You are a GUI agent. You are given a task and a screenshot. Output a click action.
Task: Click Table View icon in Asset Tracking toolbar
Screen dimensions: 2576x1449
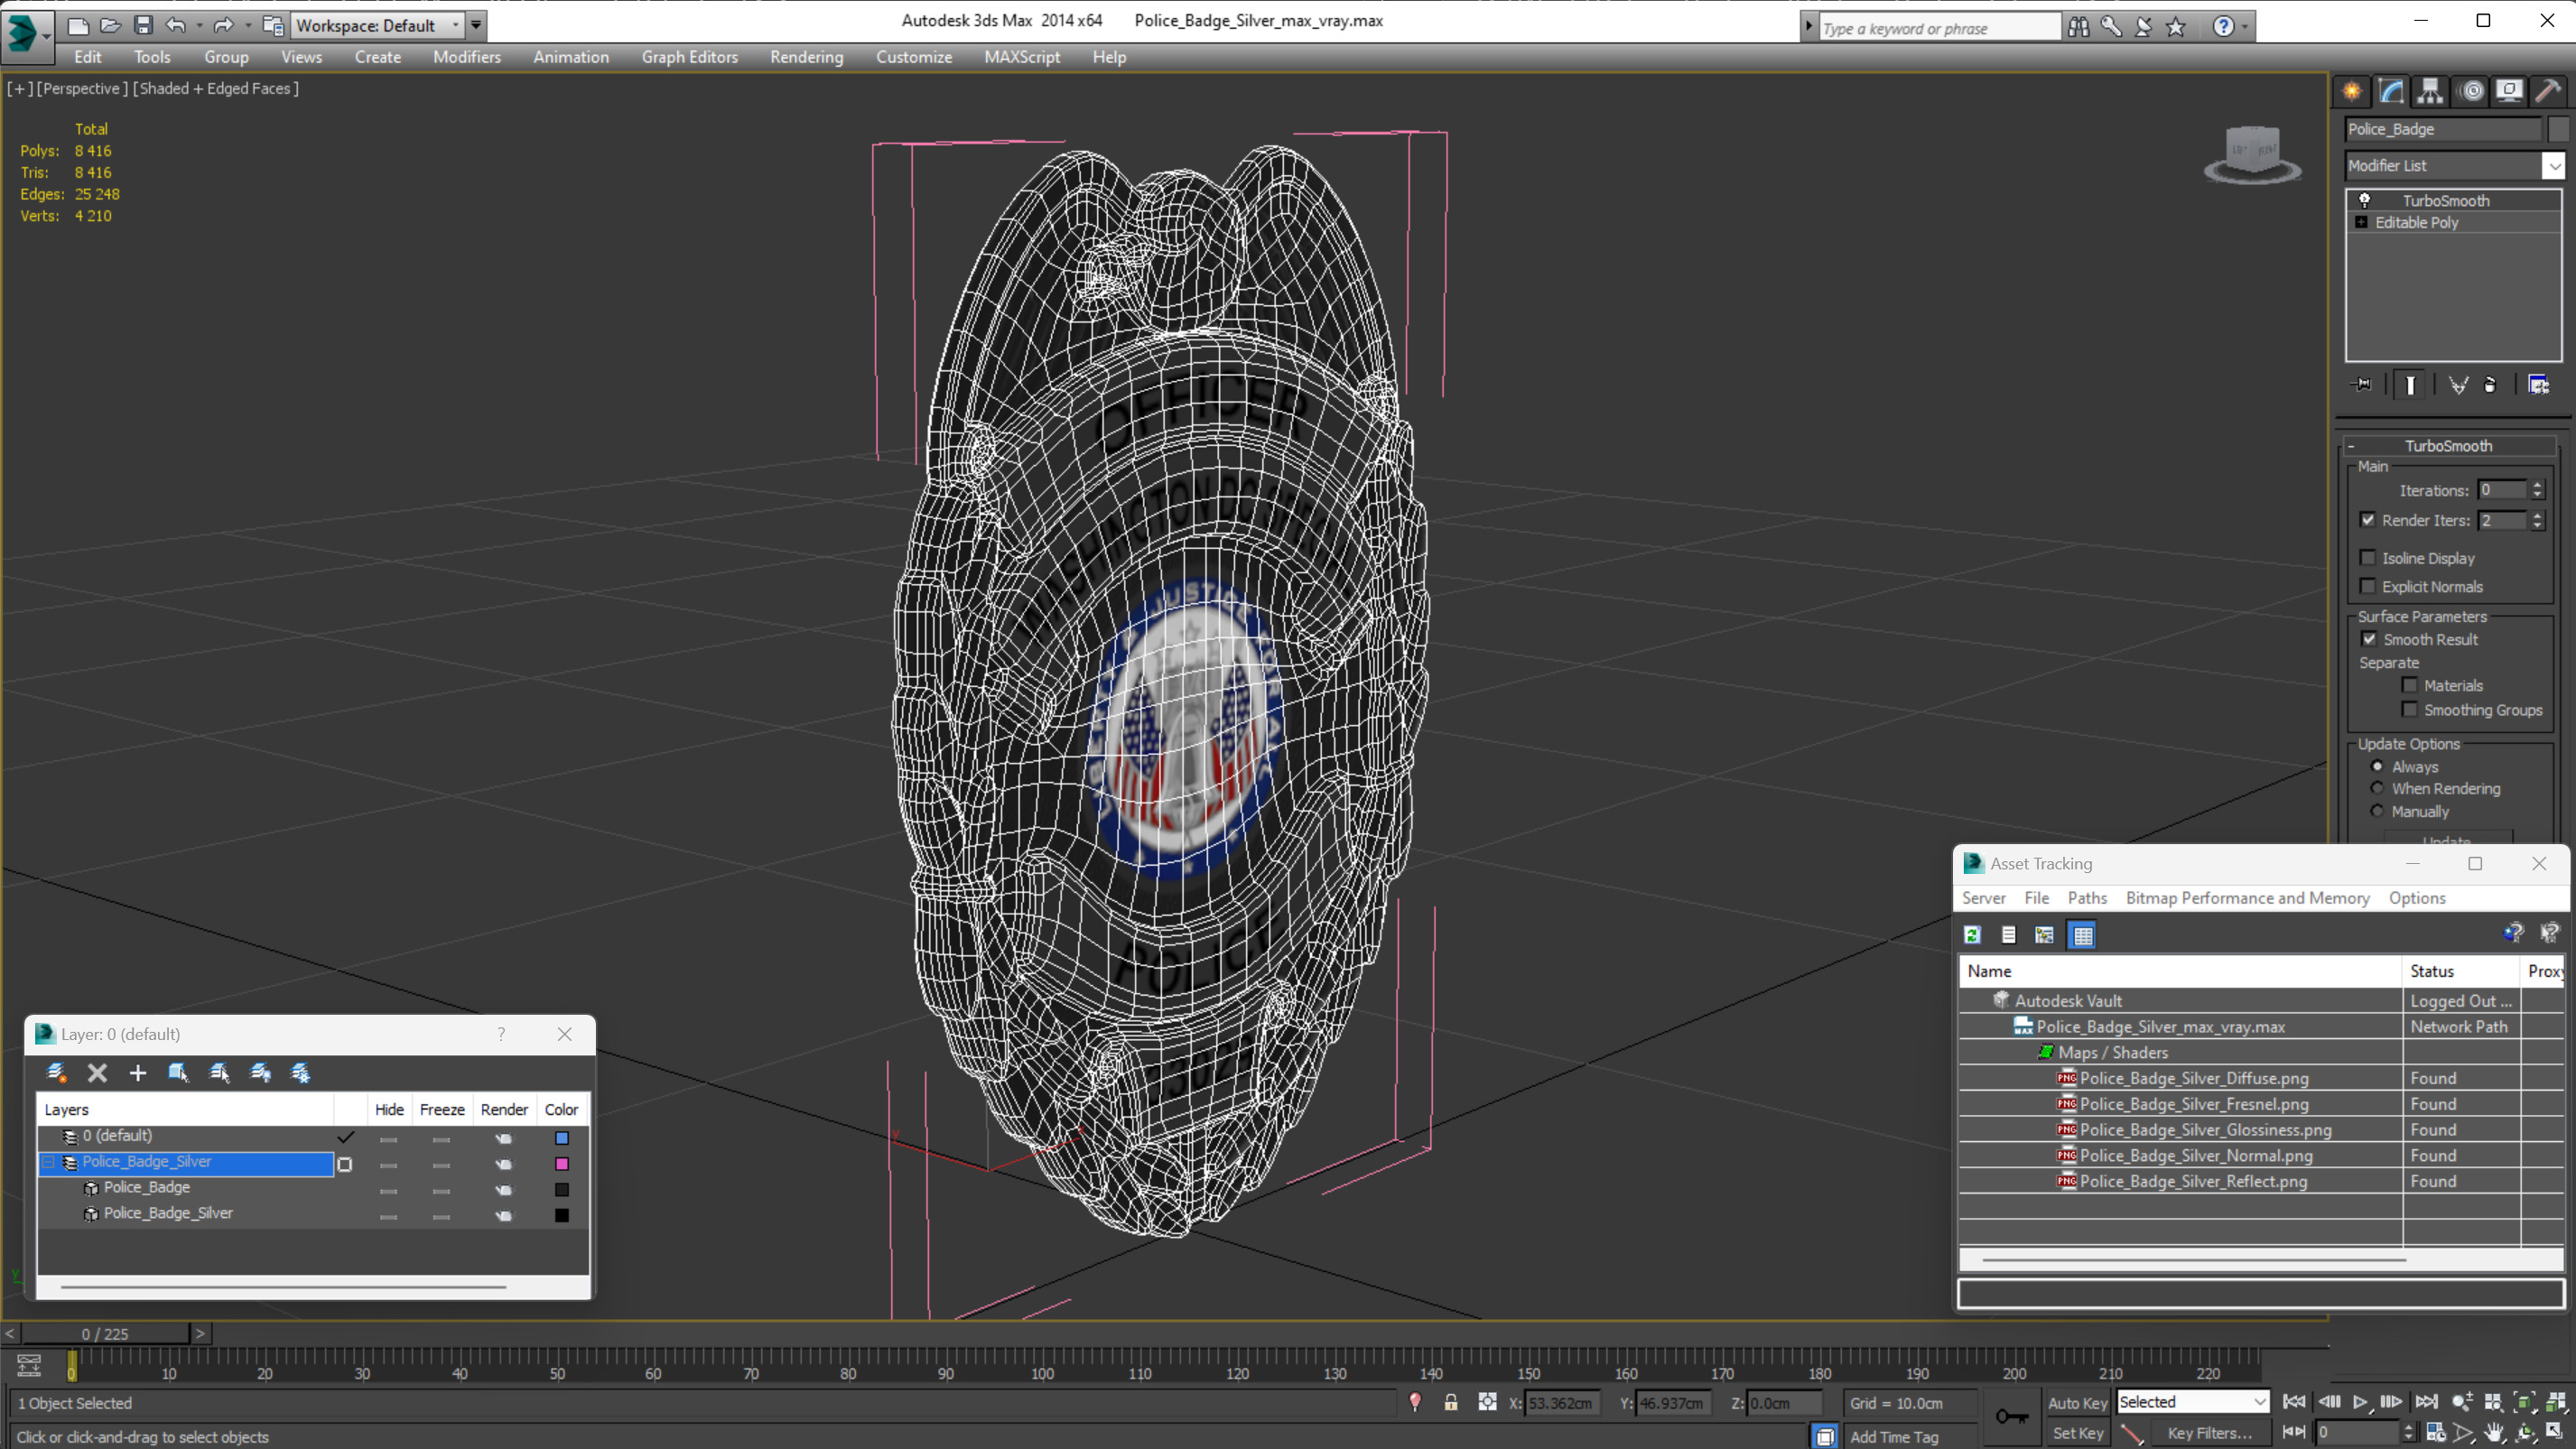click(2083, 935)
